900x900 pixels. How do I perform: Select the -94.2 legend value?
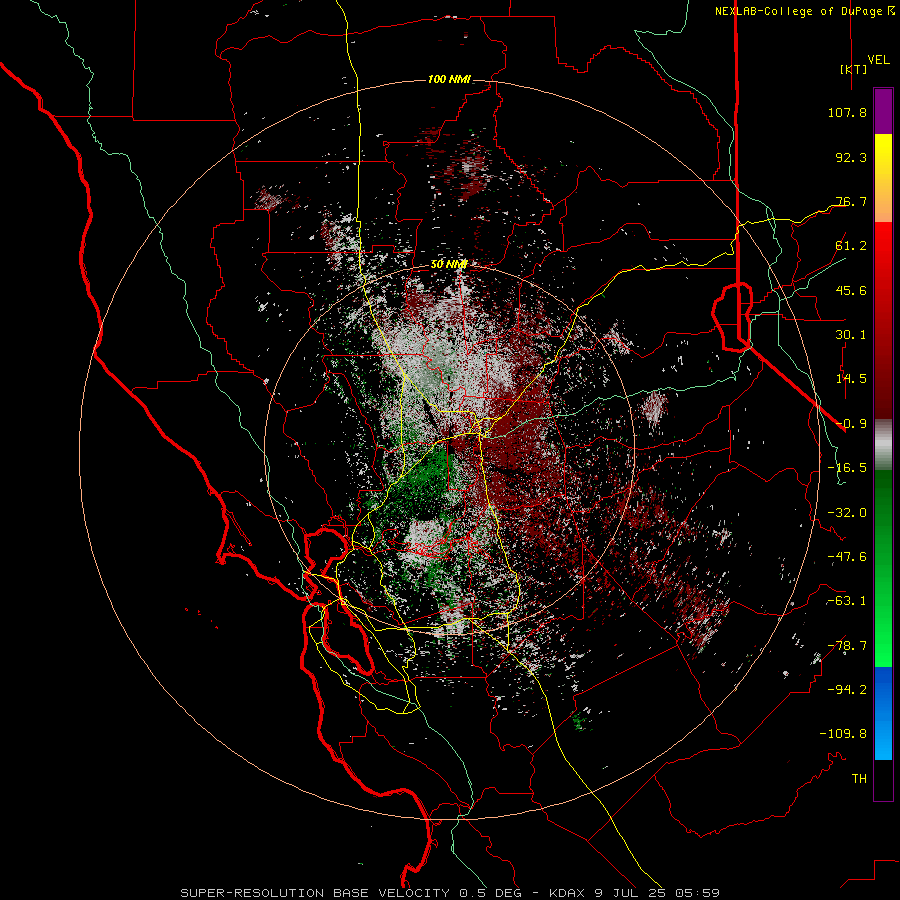pos(847,690)
